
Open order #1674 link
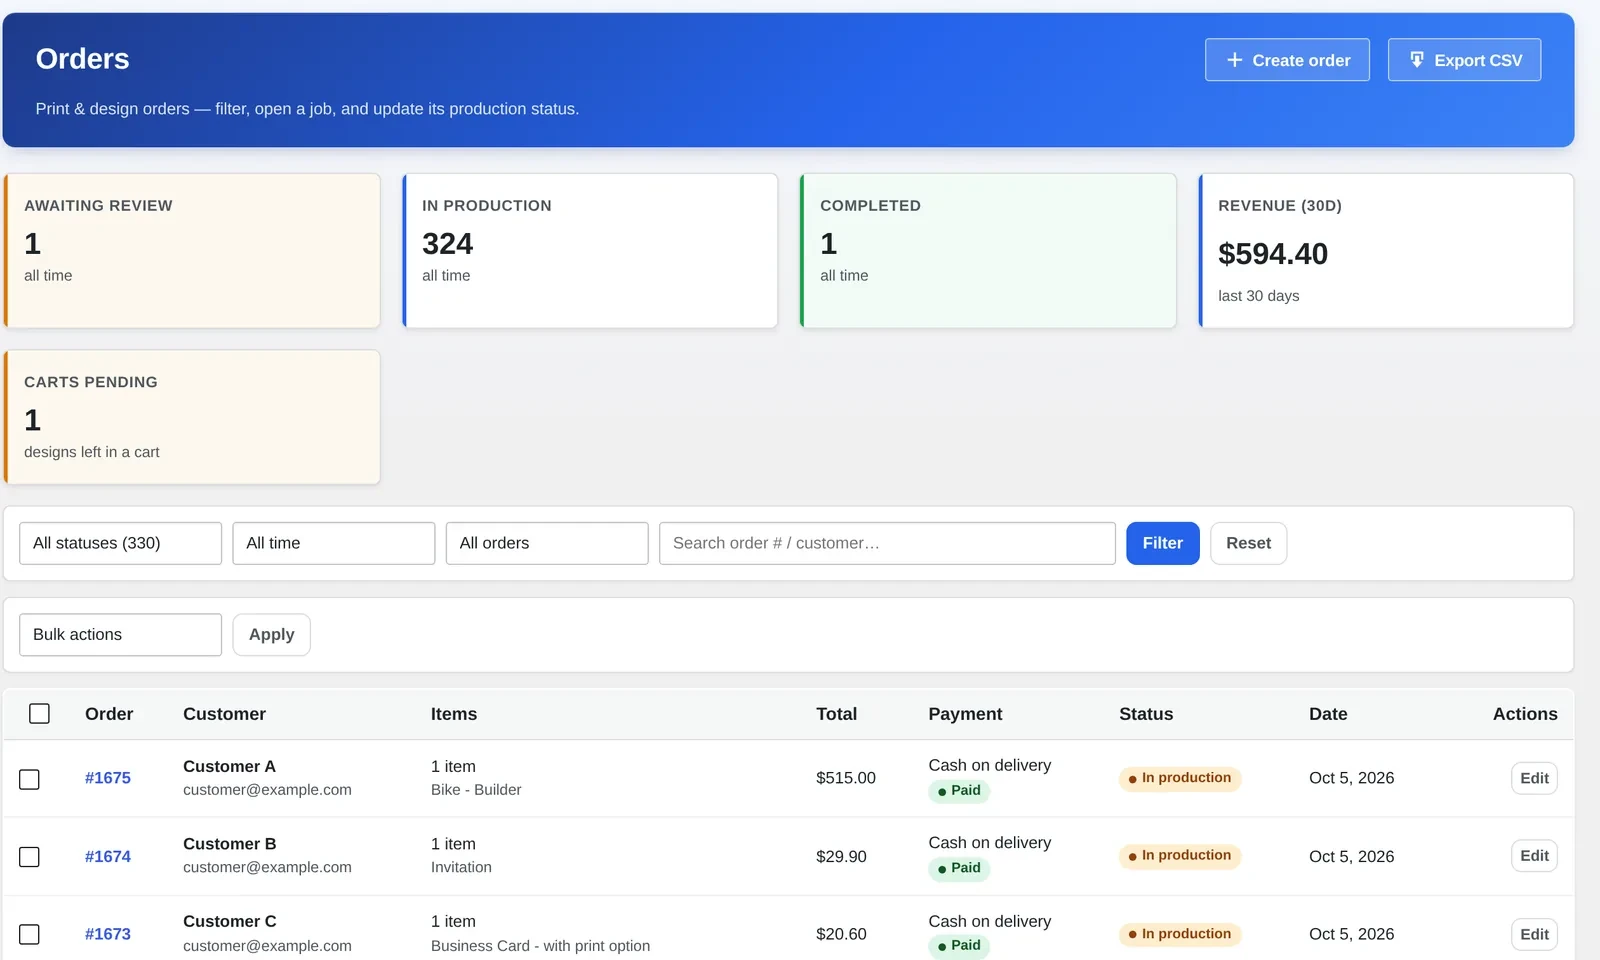108,856
